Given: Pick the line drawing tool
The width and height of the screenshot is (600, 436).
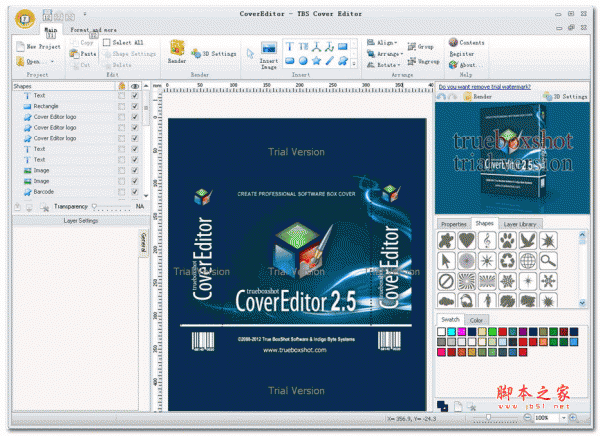Looking at the screenshot, I should tap(329, 60).
